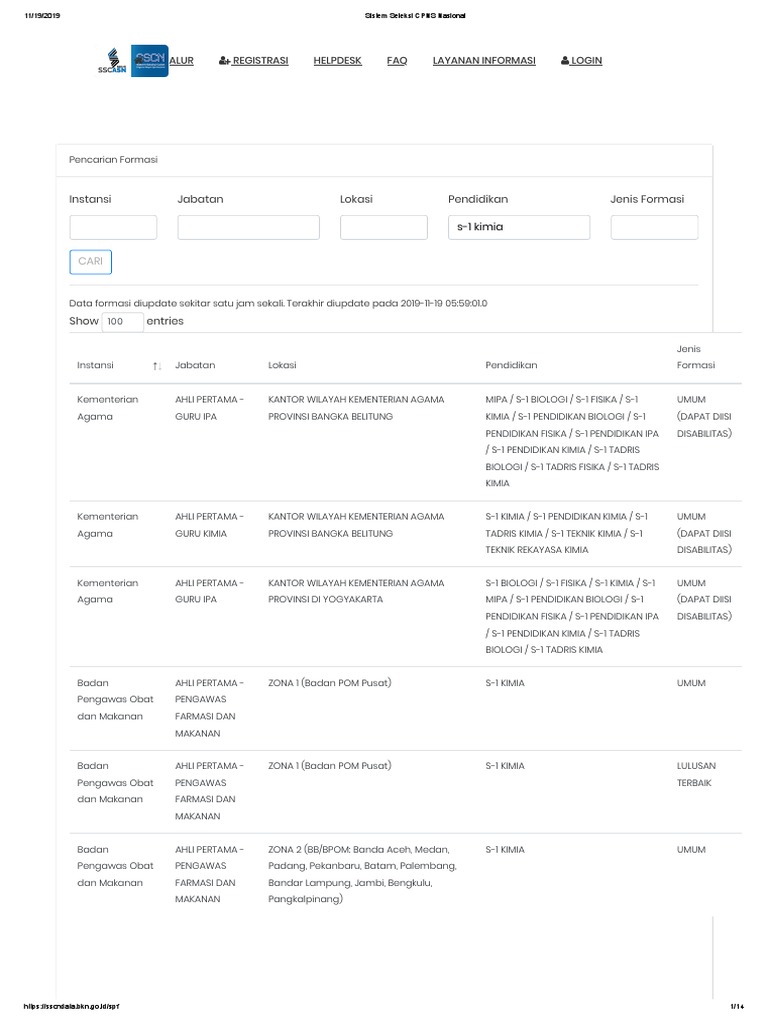Sort by the Jabatan column header

(x=195, y=365)
